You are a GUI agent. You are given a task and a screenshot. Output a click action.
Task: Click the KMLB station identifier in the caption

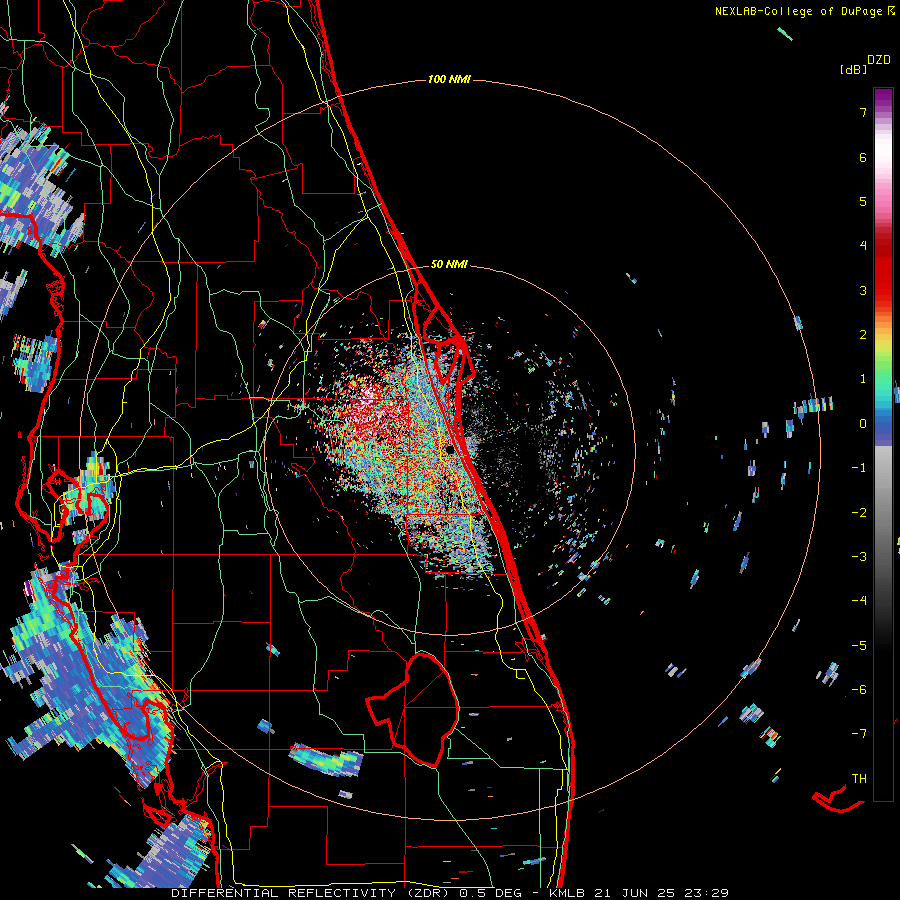coord(567,893)
